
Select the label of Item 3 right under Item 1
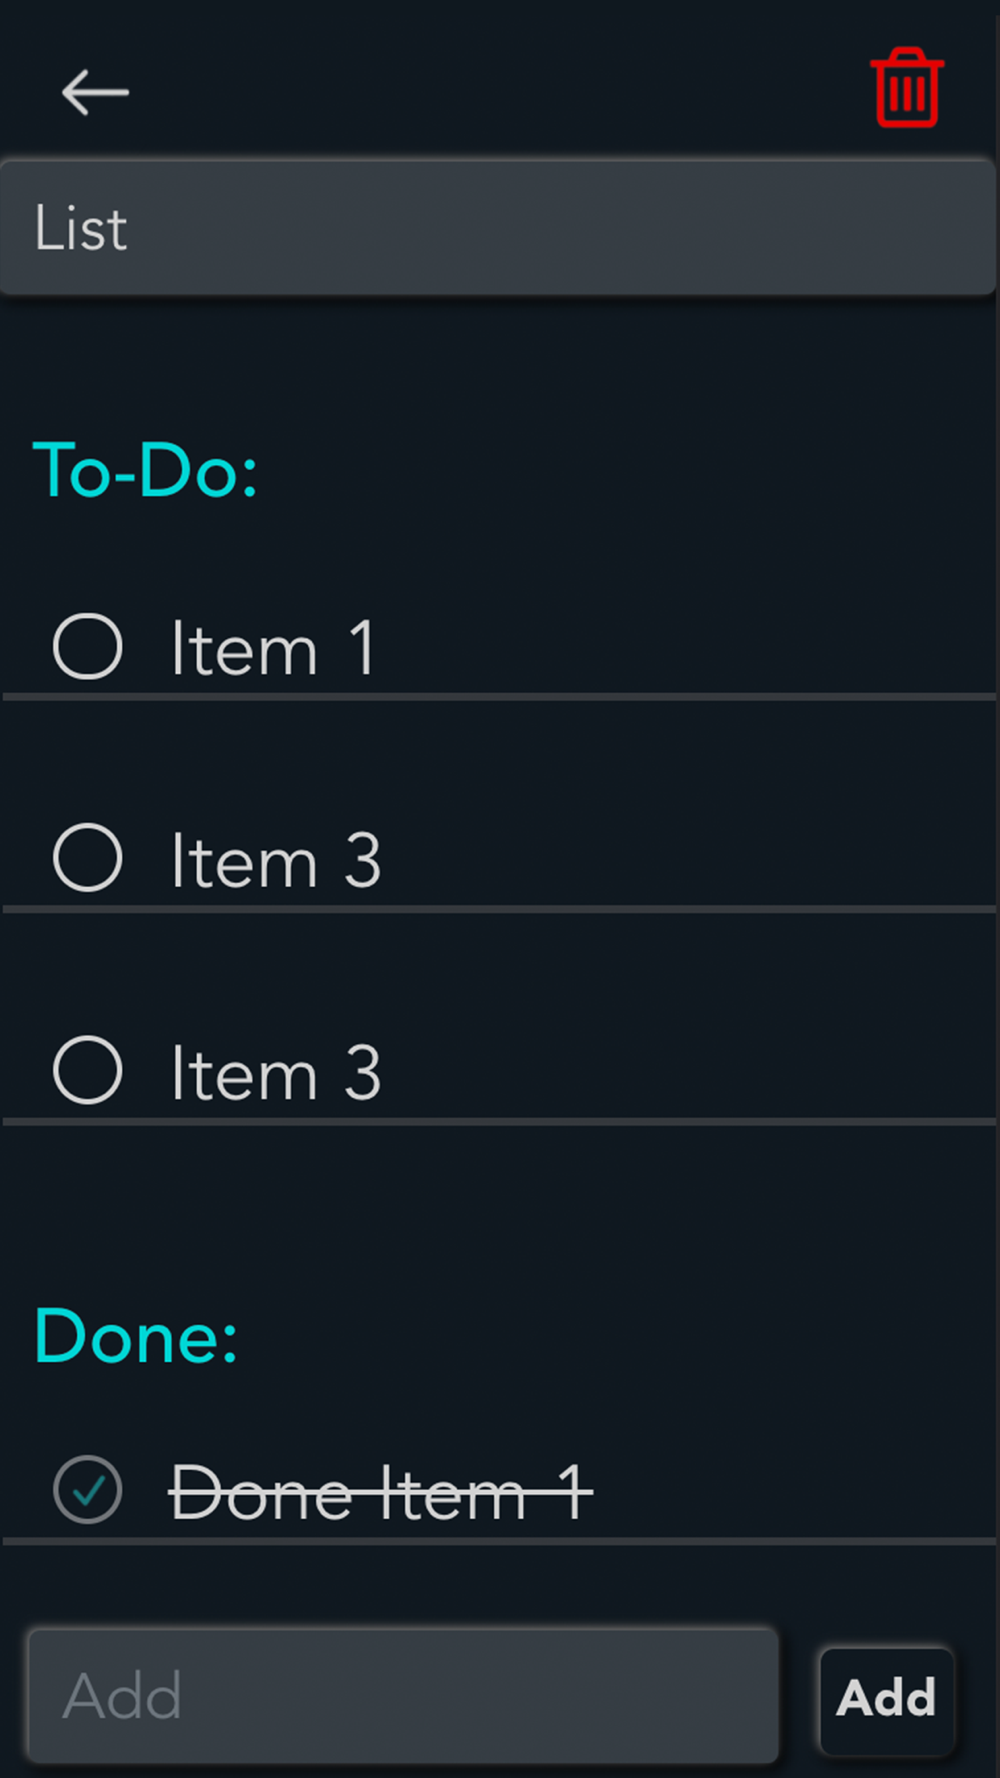(x=276, y=861)
